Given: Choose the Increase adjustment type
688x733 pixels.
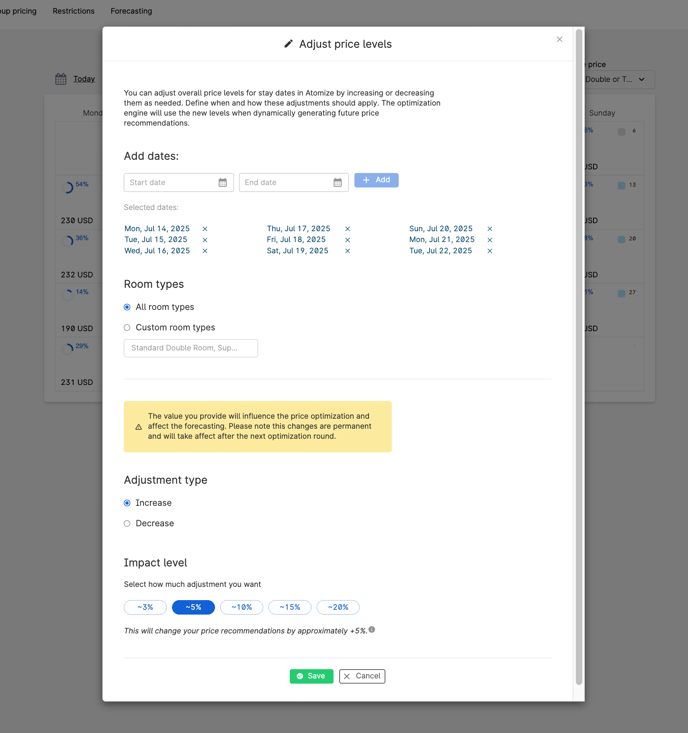Looking at the screenshot, I should (127, 503).
